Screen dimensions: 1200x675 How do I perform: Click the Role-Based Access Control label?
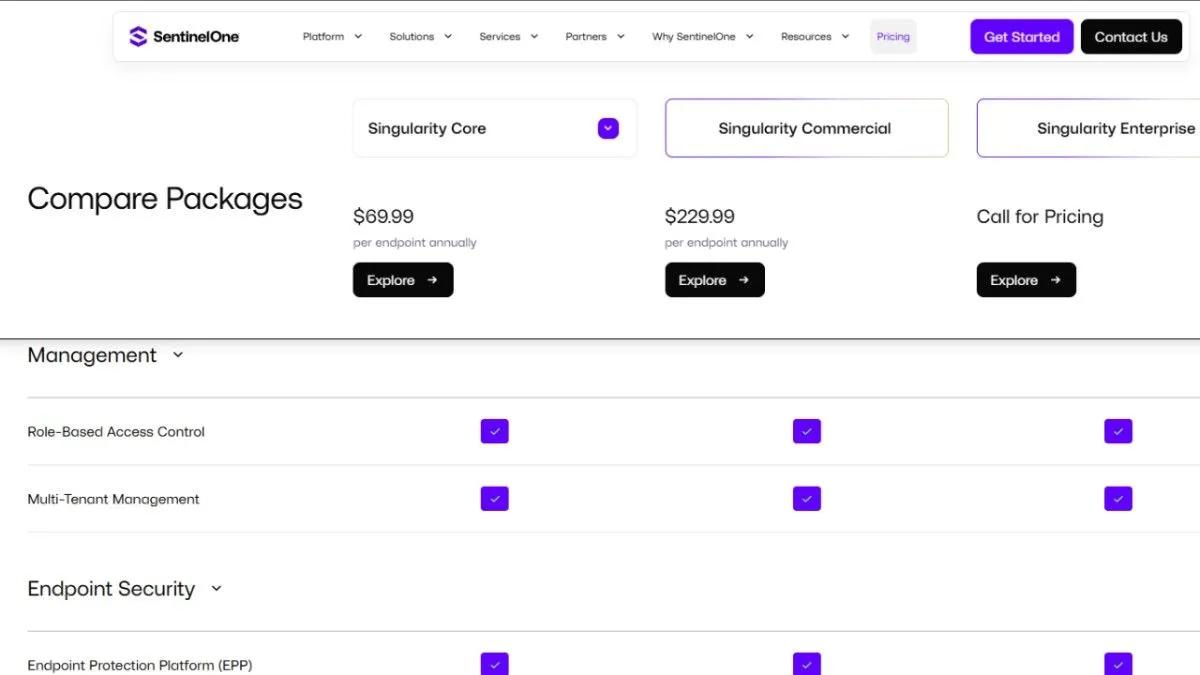click(116, 432)
